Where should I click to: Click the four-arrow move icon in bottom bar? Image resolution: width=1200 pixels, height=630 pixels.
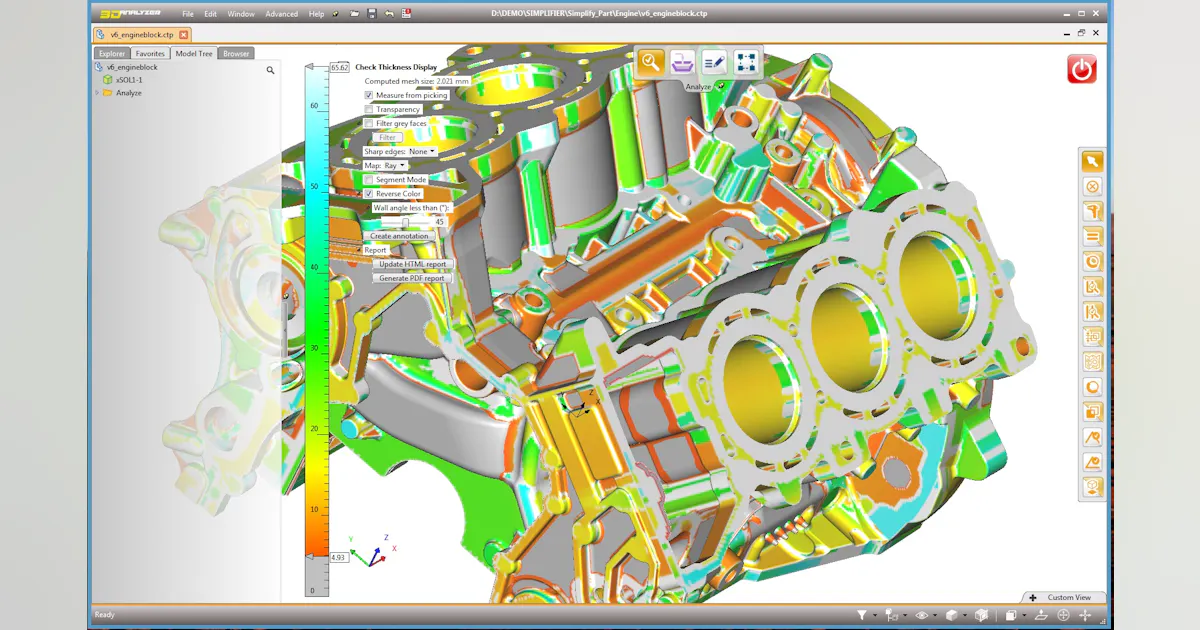coord(1085,615)
